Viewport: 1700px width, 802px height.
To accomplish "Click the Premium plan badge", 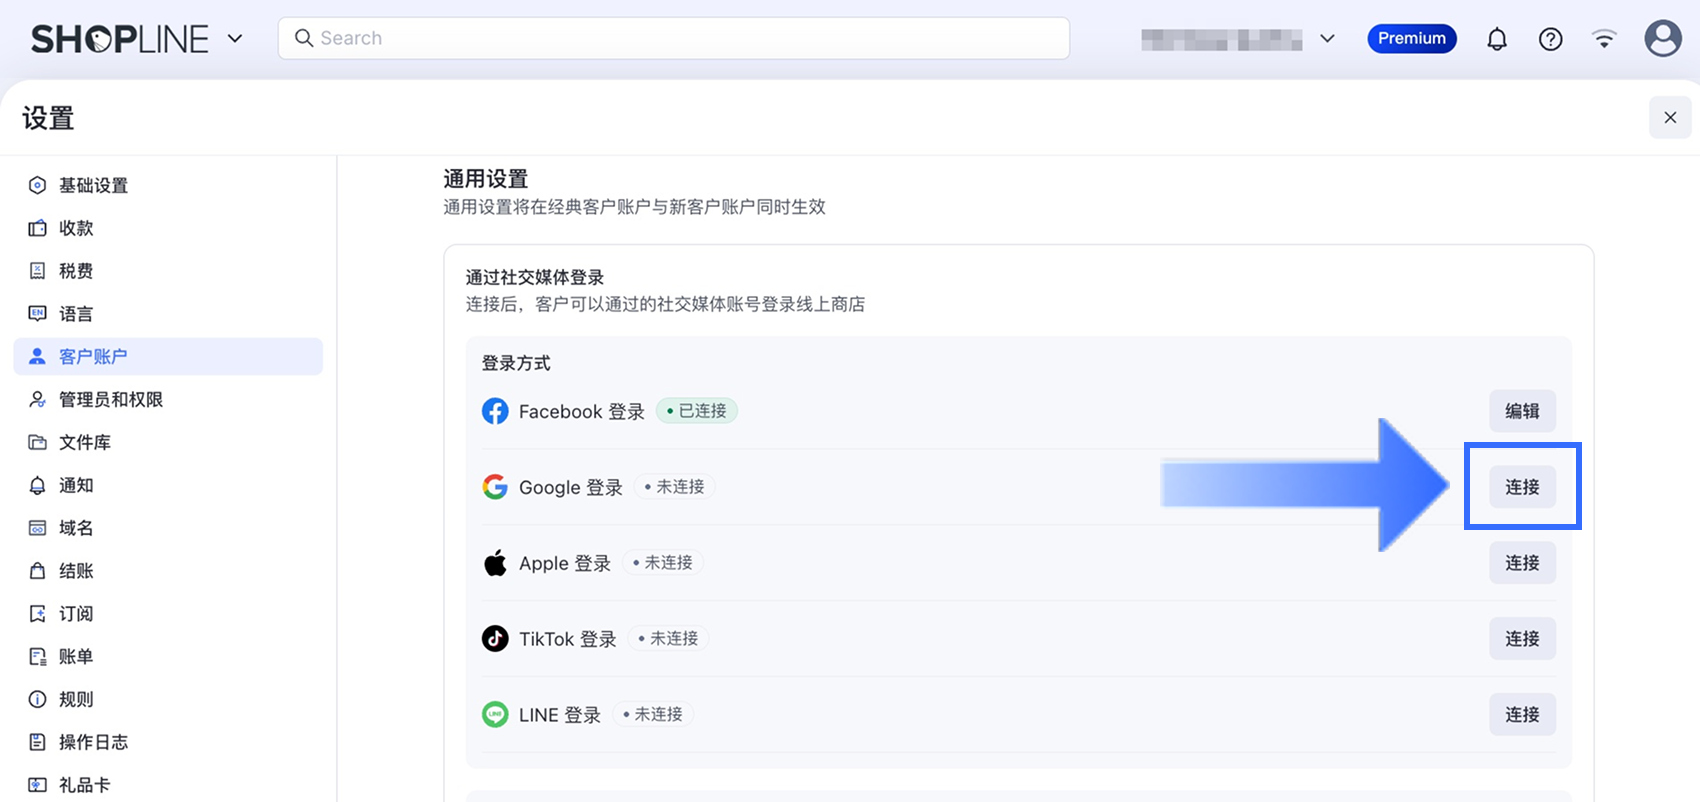I will click(1411, 39).
